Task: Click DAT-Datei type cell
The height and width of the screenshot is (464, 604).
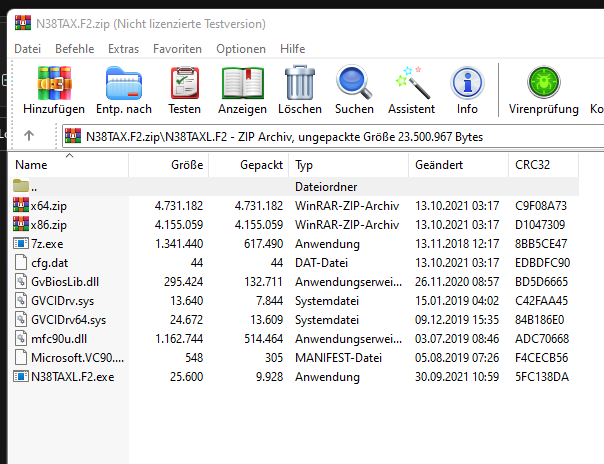Action: (x=321, y=263)
